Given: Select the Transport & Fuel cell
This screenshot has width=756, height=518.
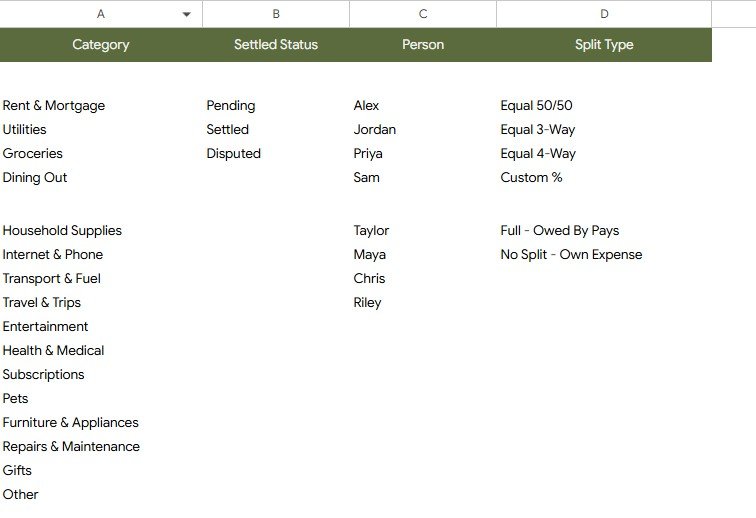Looking at the screenshot, I should (x=101, y=279).
